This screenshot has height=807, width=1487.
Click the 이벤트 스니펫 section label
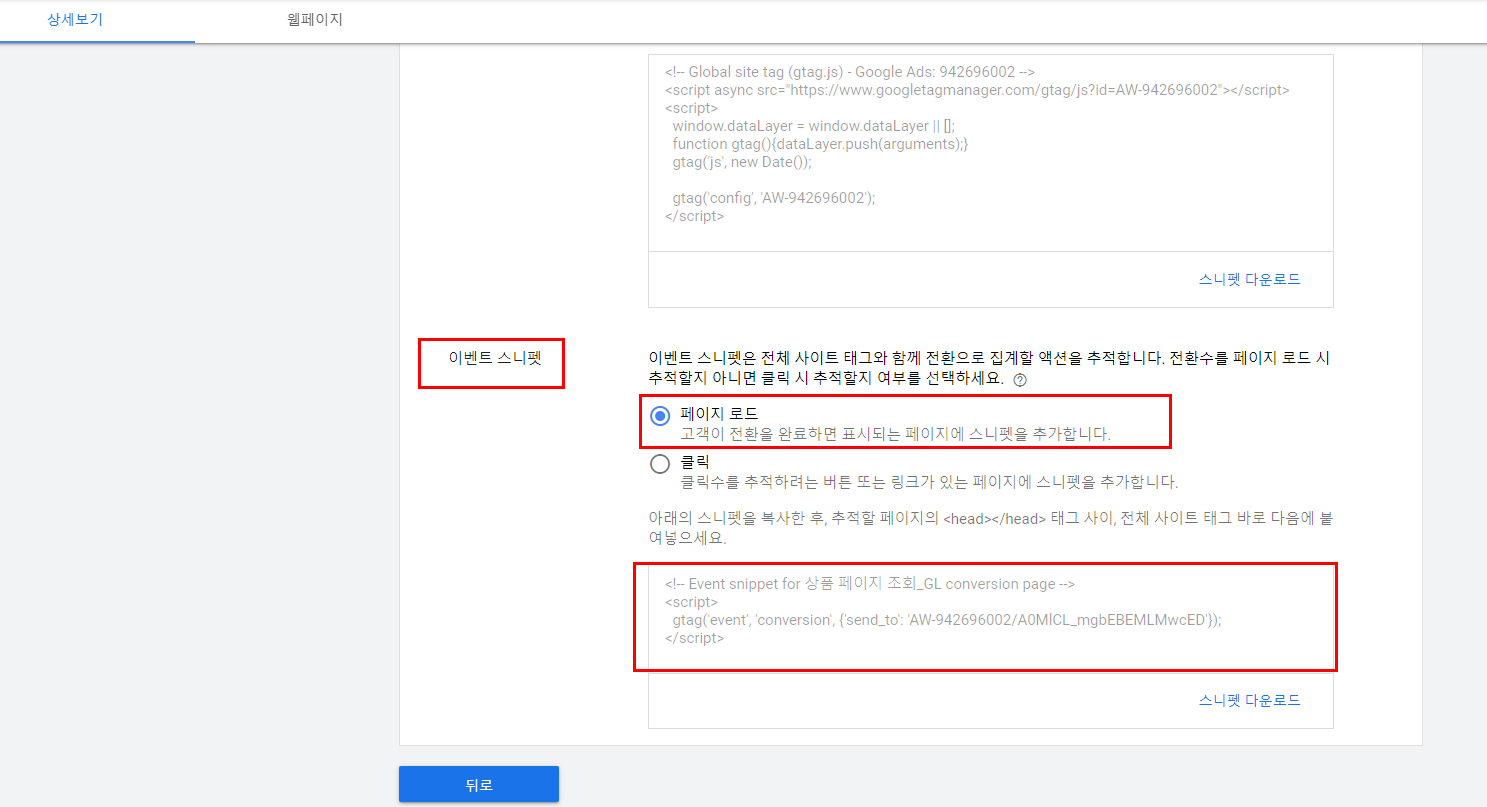[494, 357]
